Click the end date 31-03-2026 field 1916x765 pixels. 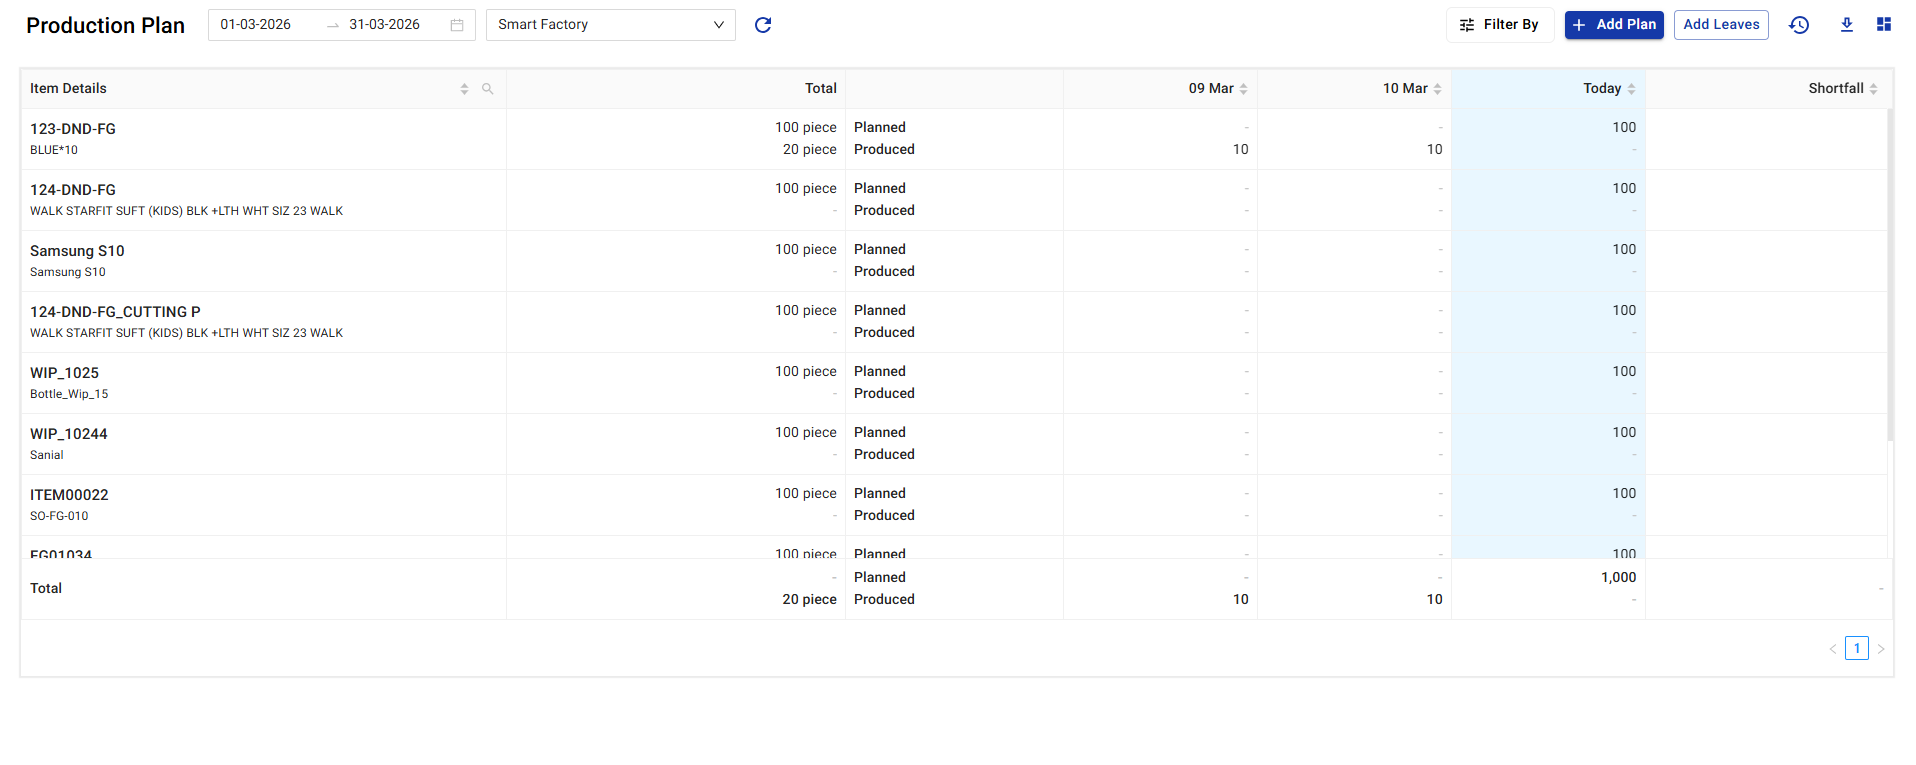[384, 25]
